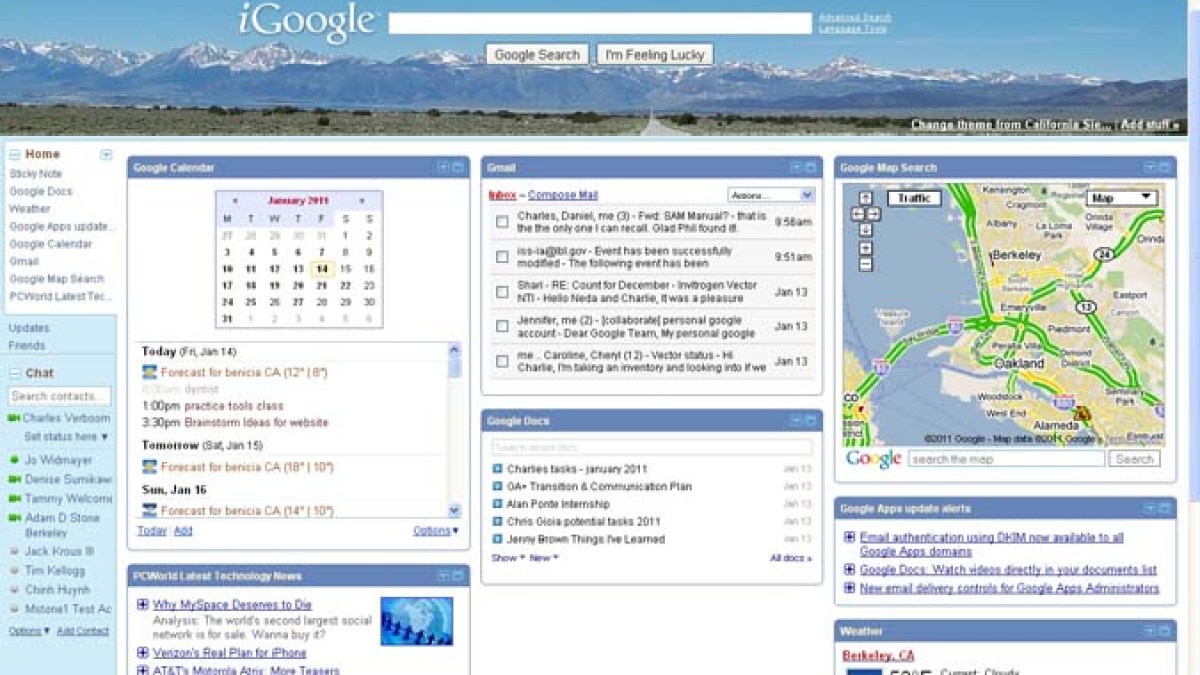Open chat Options dropdown
Viewport: 1200px width, 675px height.
(x=29, y=631)
